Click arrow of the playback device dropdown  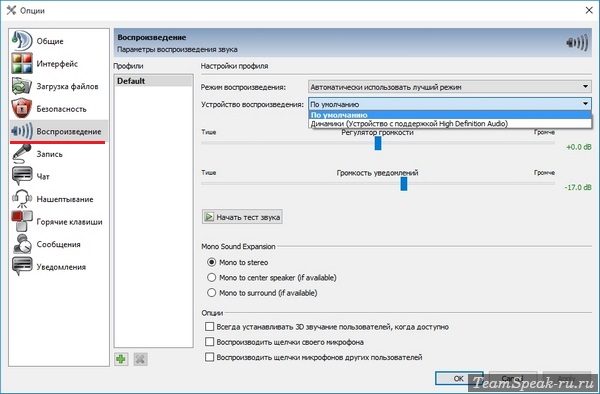(x=585, y=104)
